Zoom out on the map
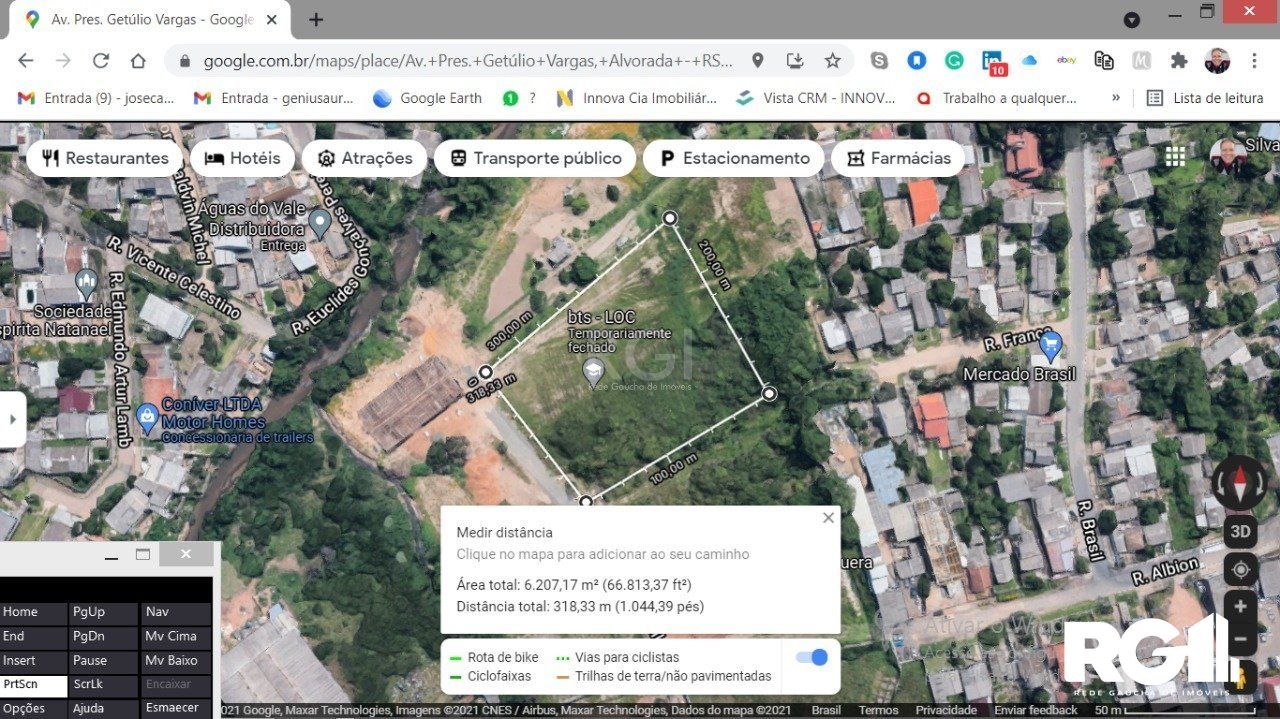 click(1240, 639)
